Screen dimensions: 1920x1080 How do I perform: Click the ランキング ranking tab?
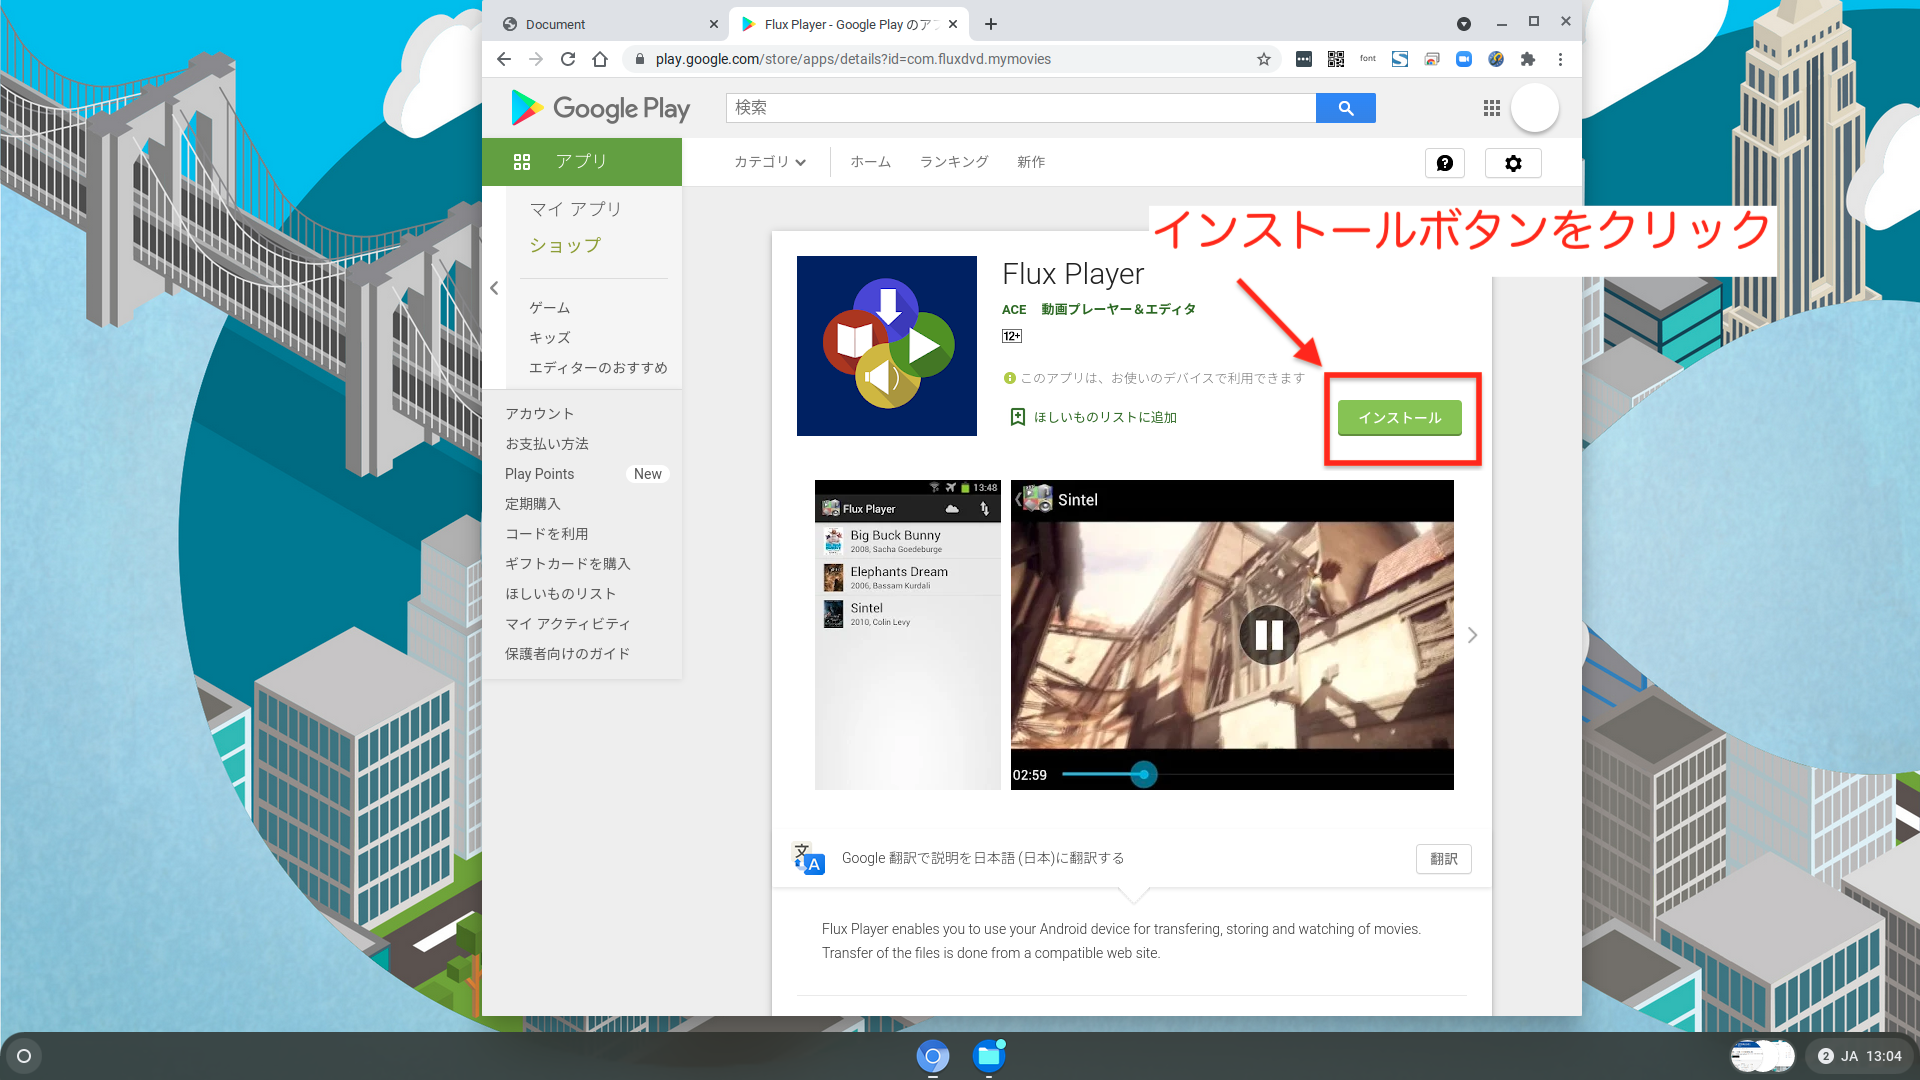953,161
